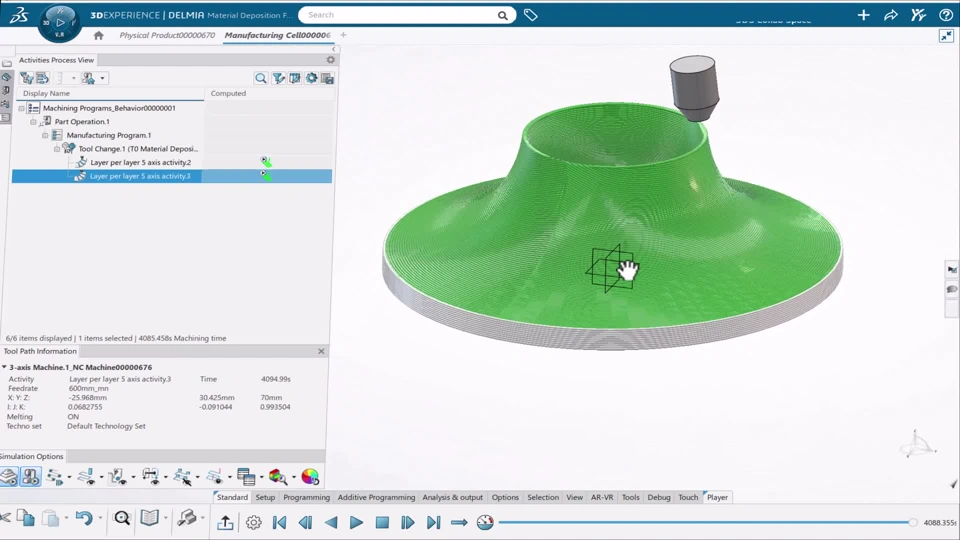Click the tag icon beside the search box
Image resolution: width=960 pixels, height=540 pixels.
[531, 15]
